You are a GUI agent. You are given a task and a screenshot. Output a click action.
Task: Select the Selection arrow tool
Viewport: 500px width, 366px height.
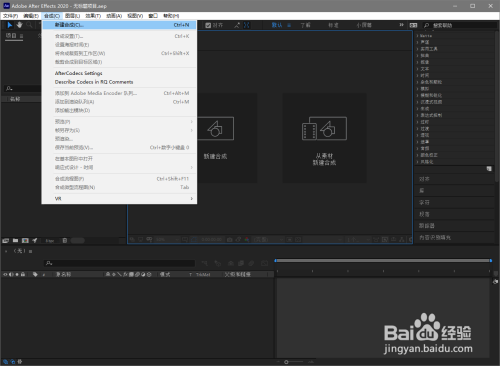10,25
